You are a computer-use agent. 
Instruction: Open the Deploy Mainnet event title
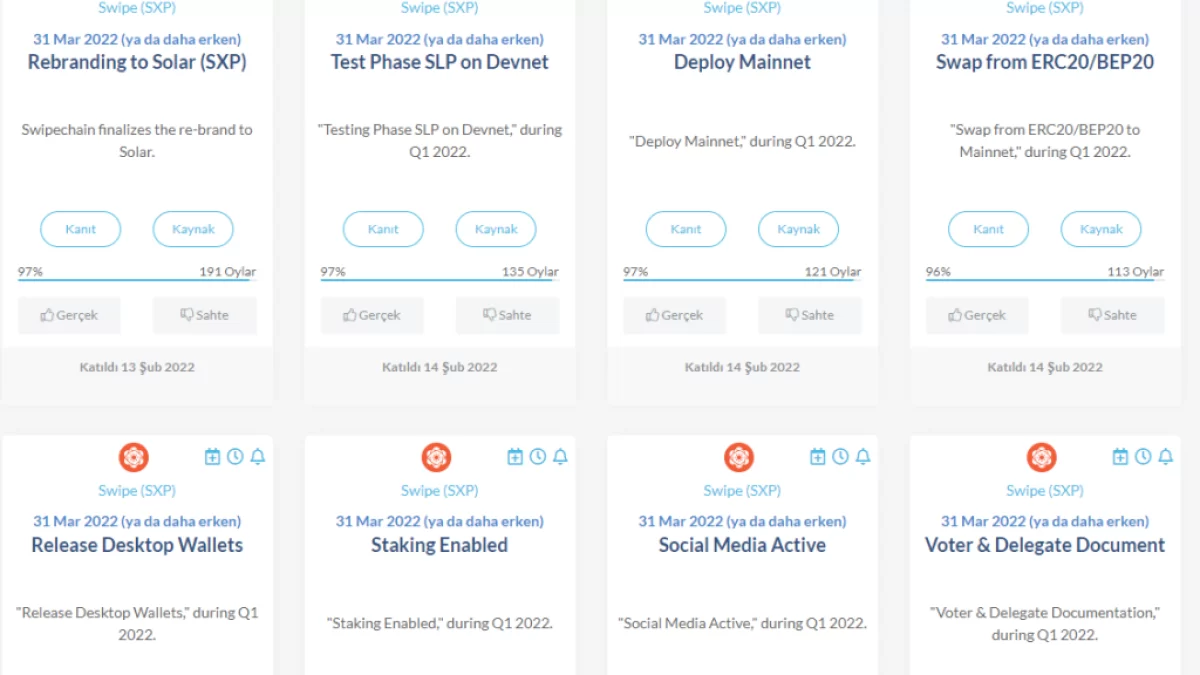click(x=742, y=62)
